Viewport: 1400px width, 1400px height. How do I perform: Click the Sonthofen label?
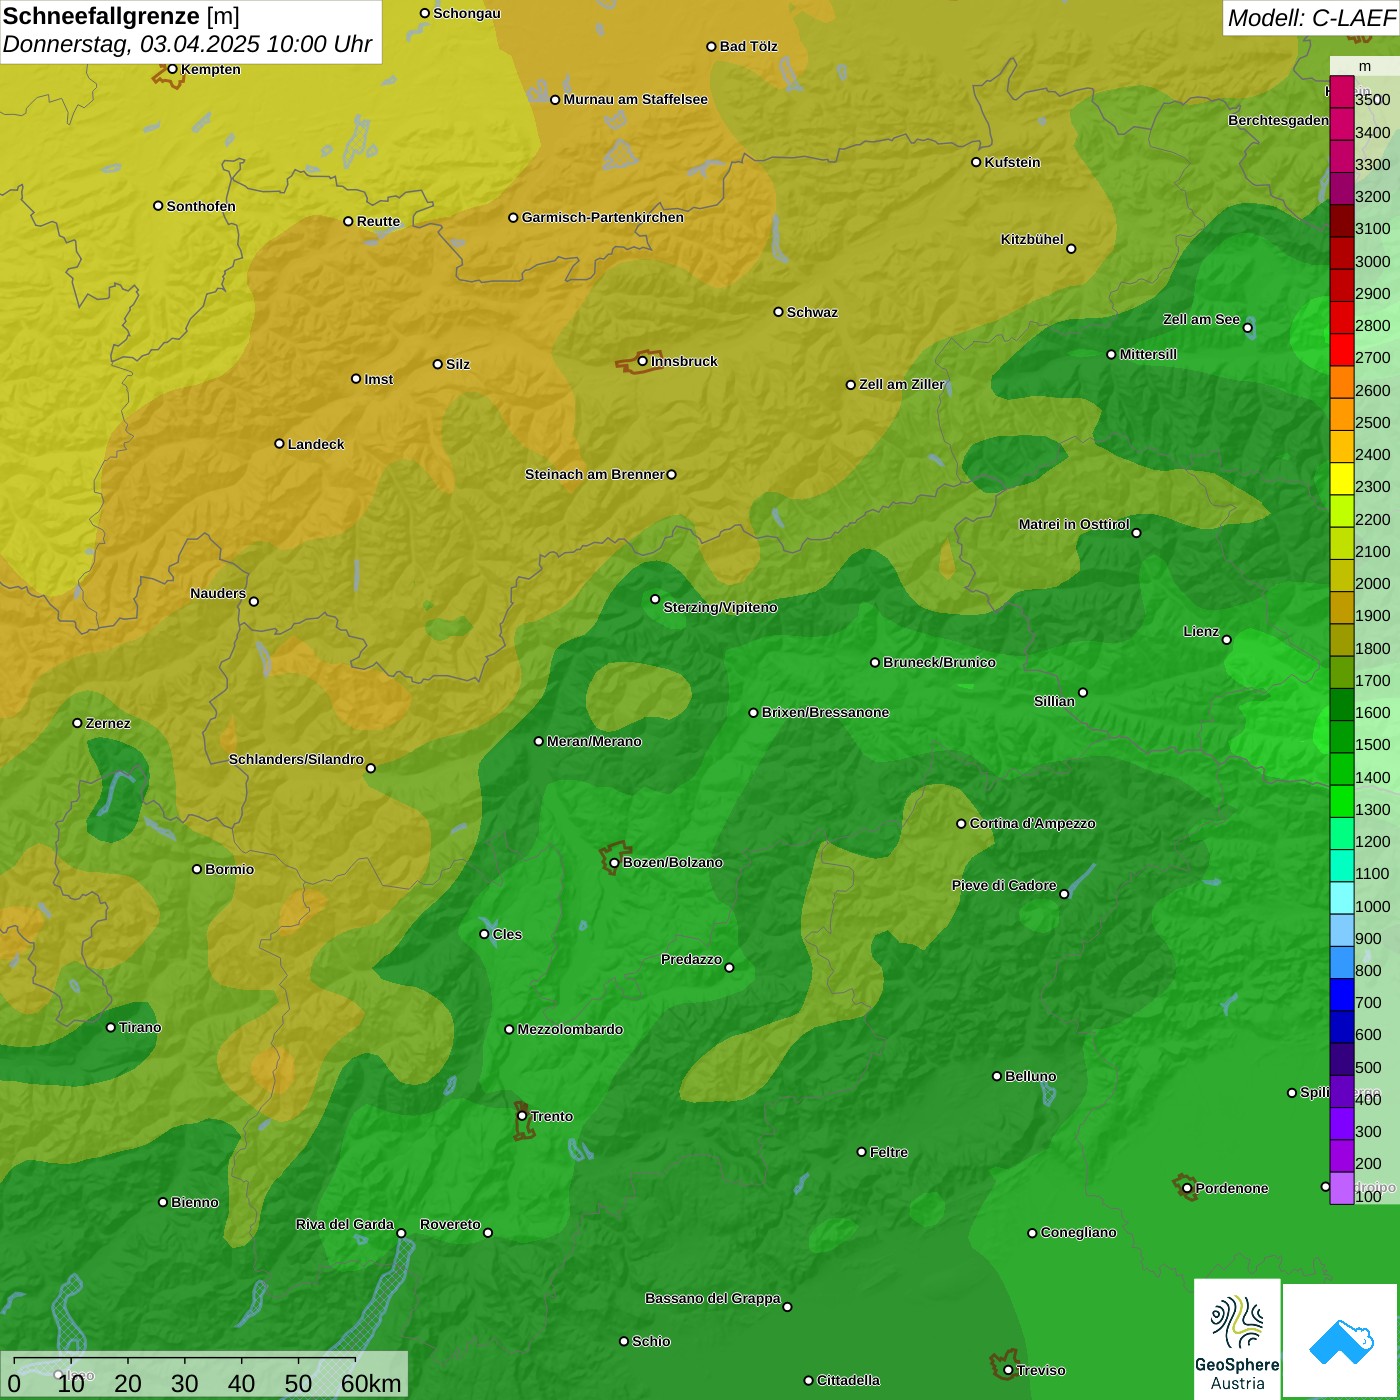tap(201, 206)
